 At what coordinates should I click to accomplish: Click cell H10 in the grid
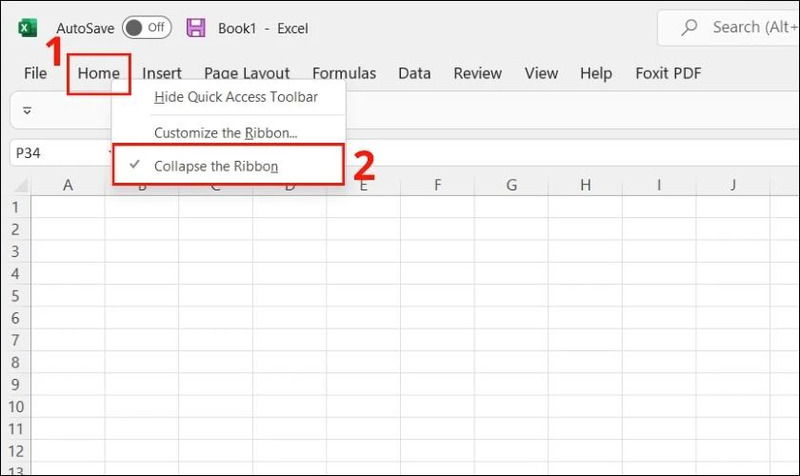(x=585, y=407)
